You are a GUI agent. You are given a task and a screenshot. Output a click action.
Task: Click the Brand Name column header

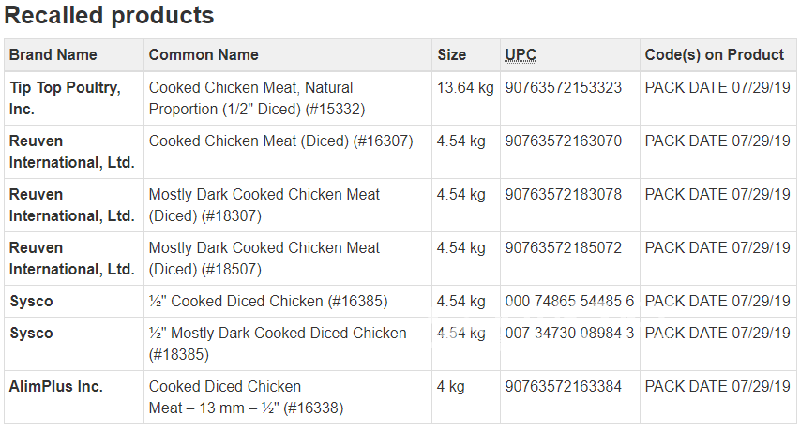tap(53, 55)
